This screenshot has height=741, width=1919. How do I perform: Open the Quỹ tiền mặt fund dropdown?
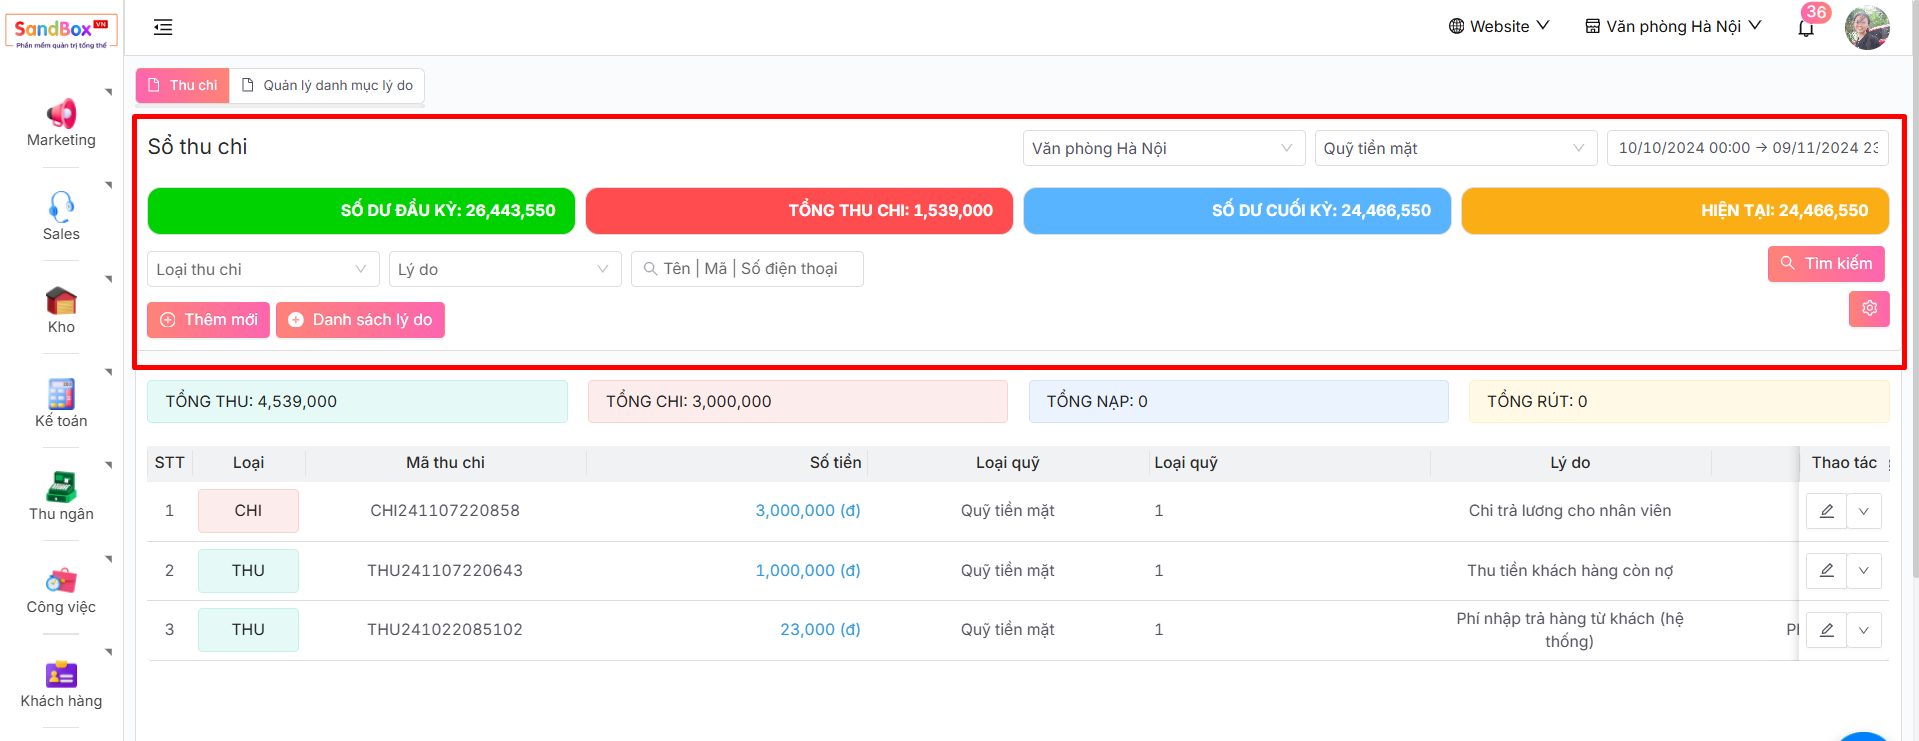[1455, 148]
